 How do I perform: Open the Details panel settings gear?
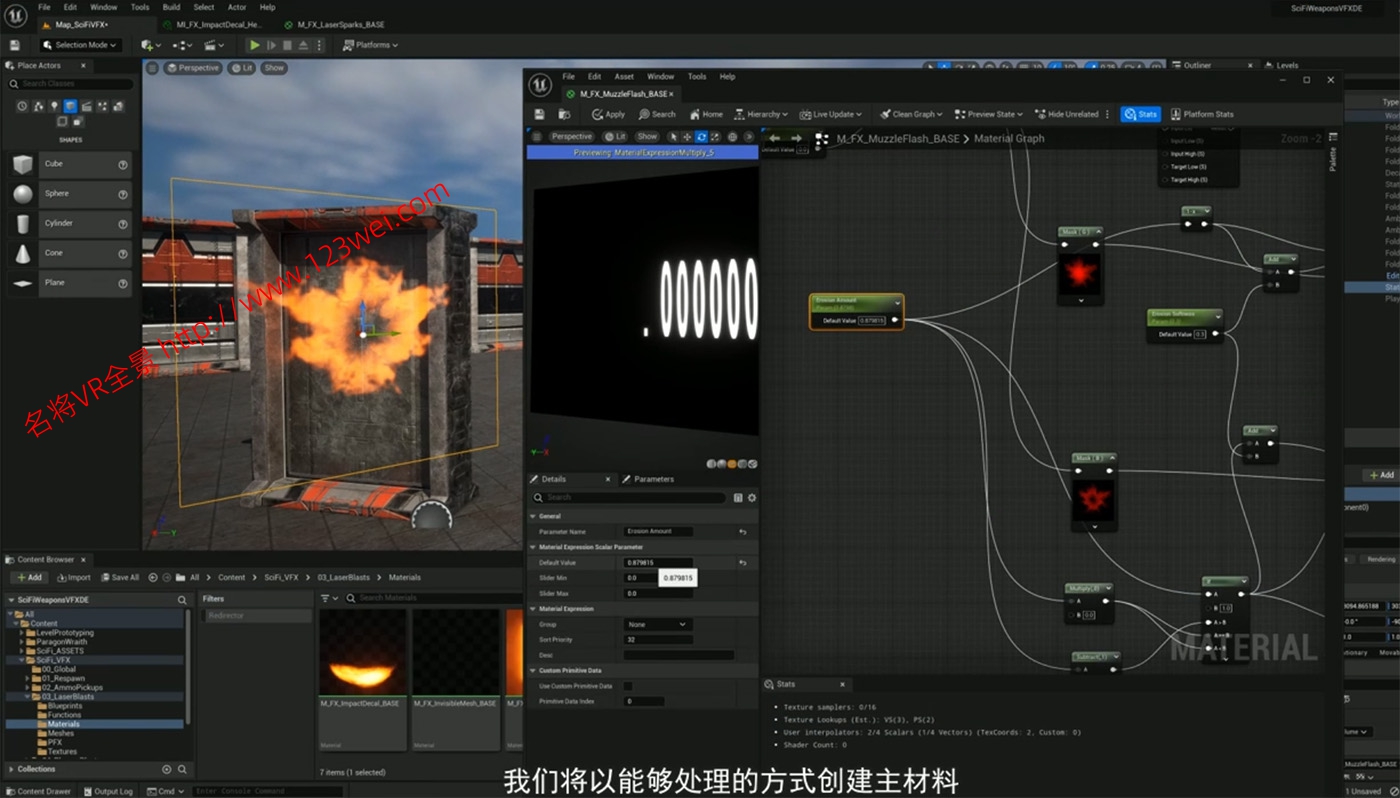(752, 497)
